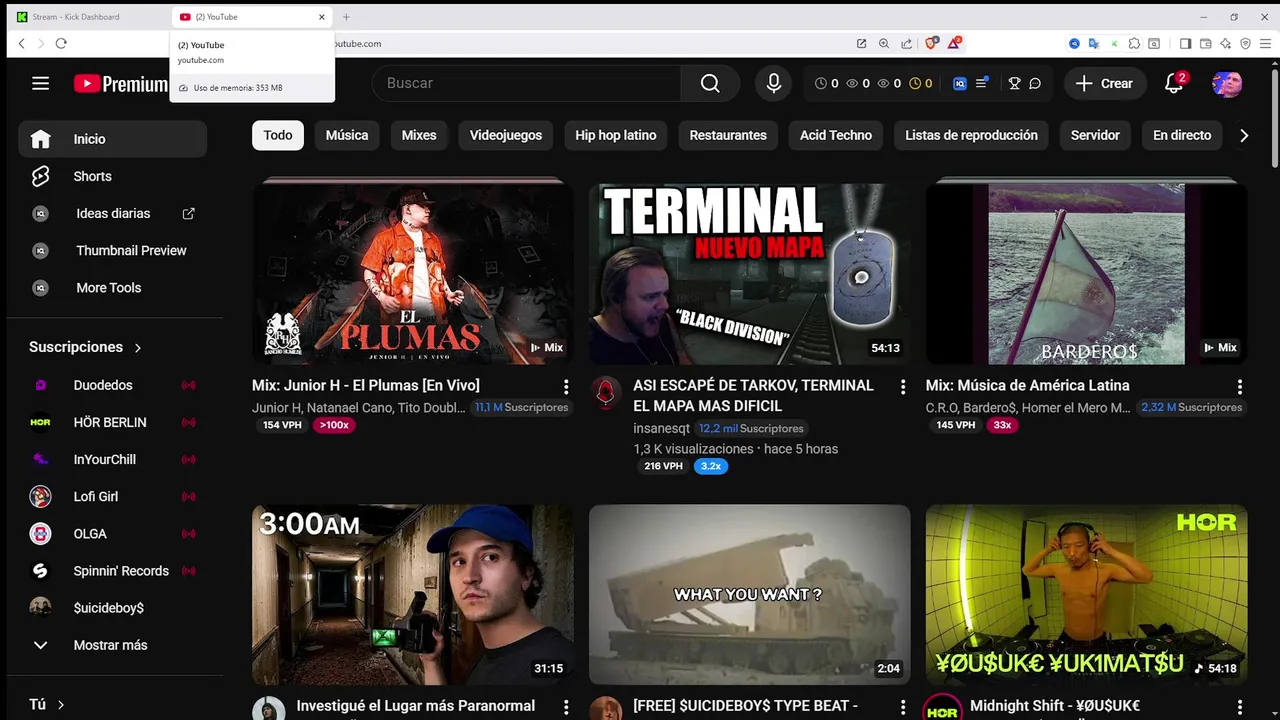Open the notifications bell
1280x720 pixels.
pos(1174,84)
